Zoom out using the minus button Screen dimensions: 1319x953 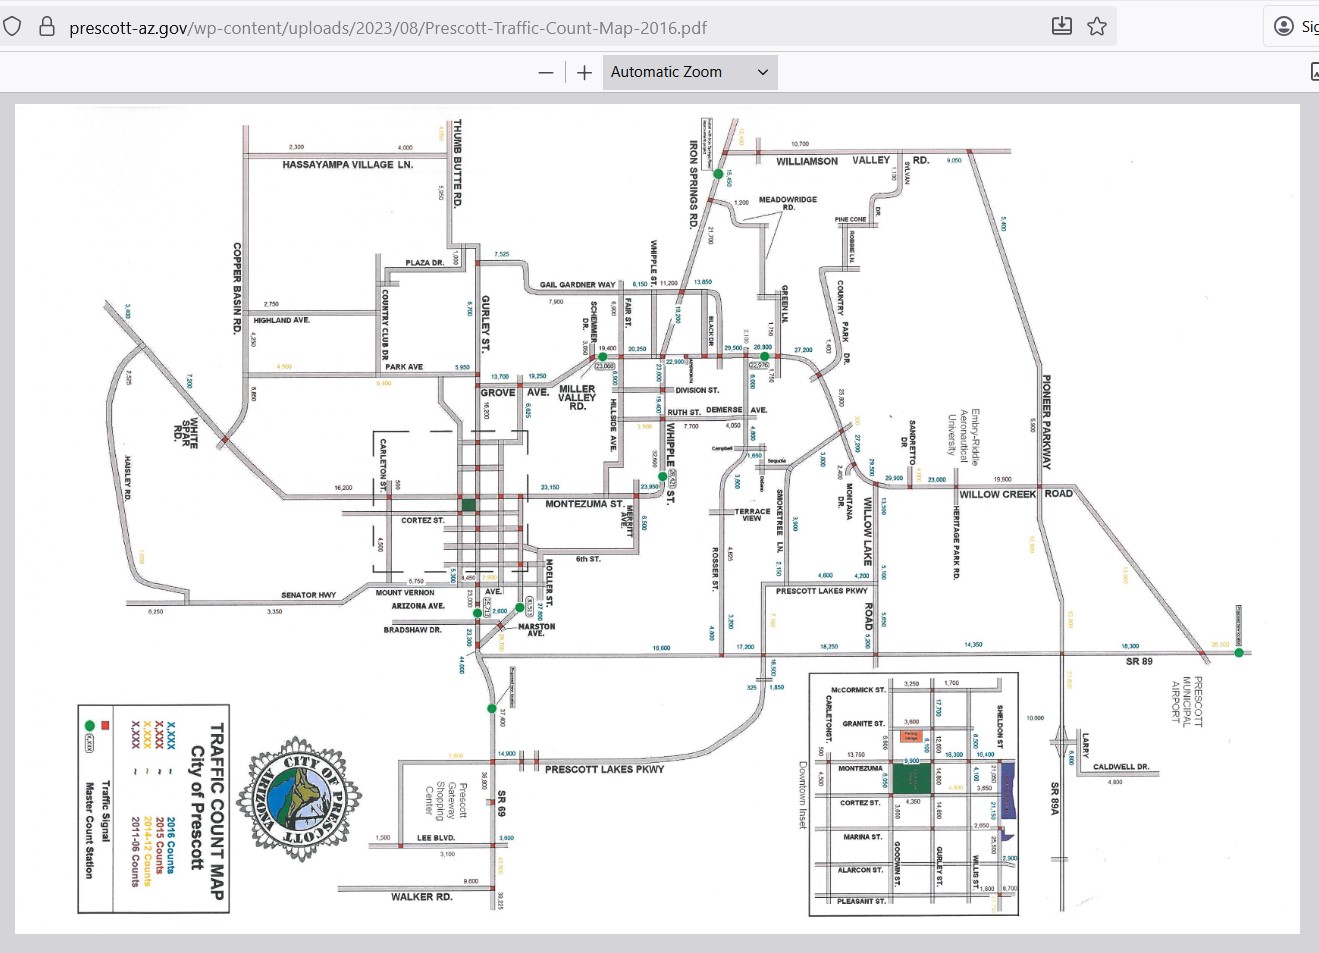click(x=545, y=72)
